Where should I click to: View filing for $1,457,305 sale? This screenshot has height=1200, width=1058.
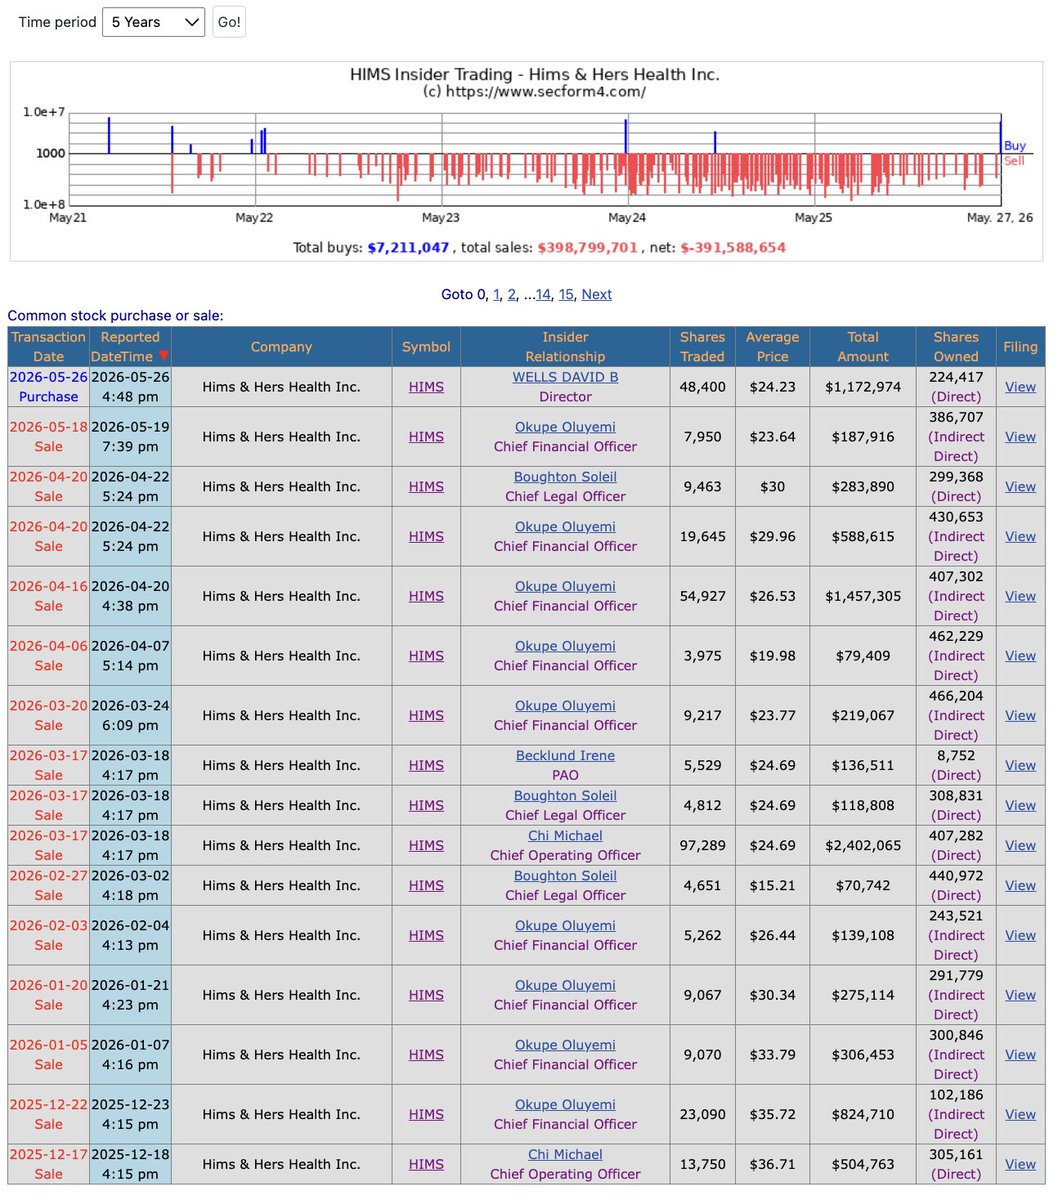tap(1020, 596)
